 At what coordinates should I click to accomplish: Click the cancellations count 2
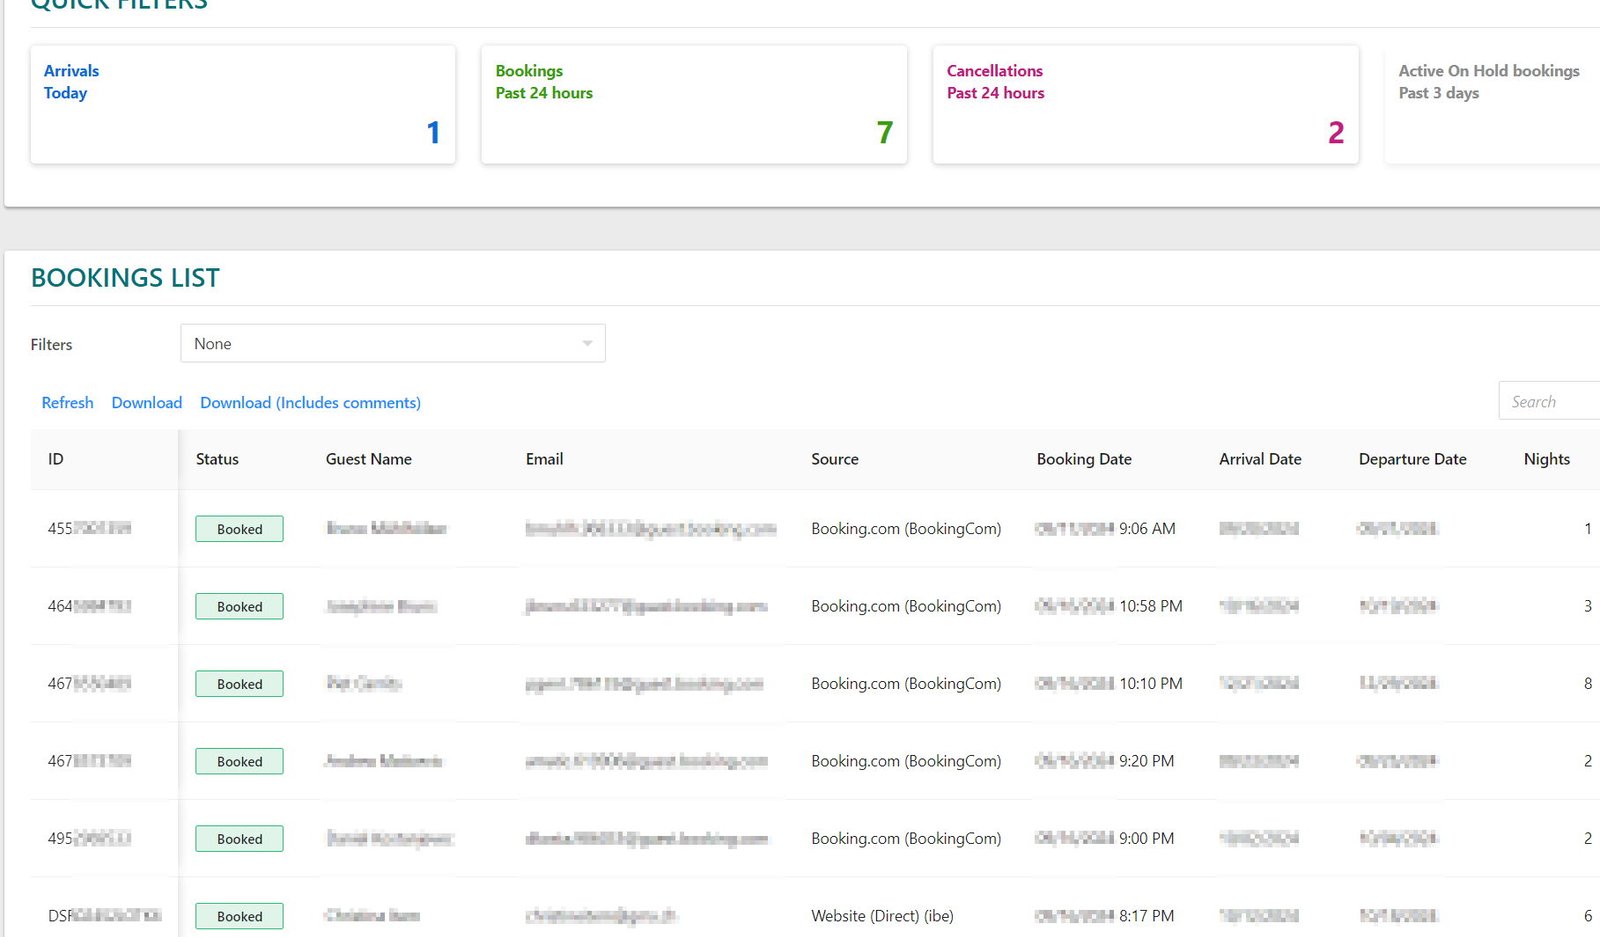coord(1336,132)
